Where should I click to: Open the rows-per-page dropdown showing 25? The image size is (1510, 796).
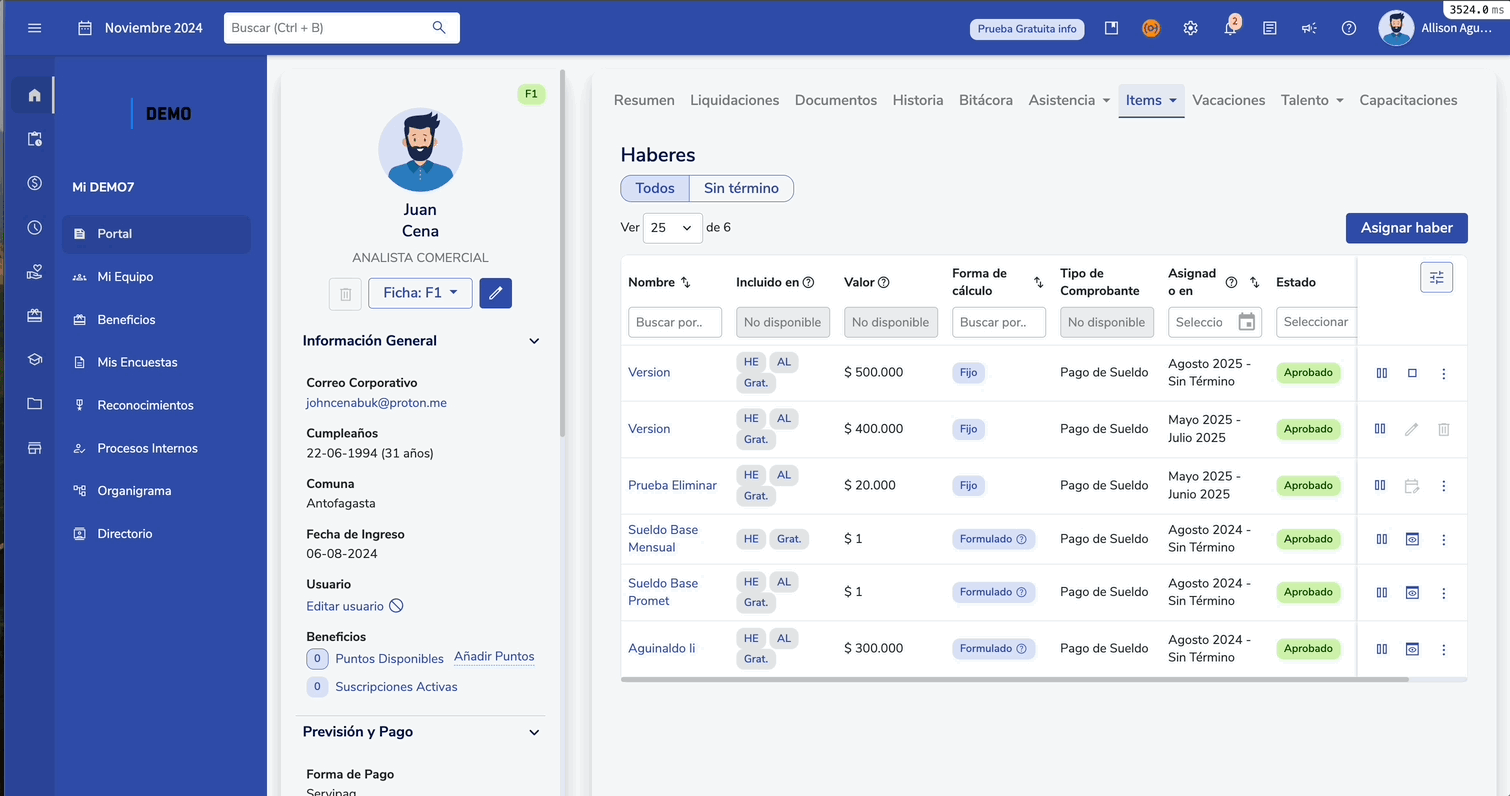(672, 228)
